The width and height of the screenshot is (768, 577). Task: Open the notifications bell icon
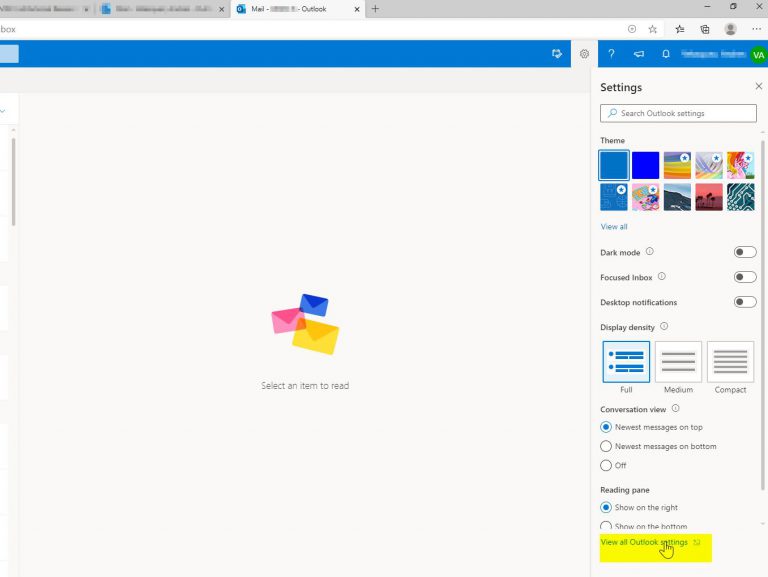click(x=666, y=54)
